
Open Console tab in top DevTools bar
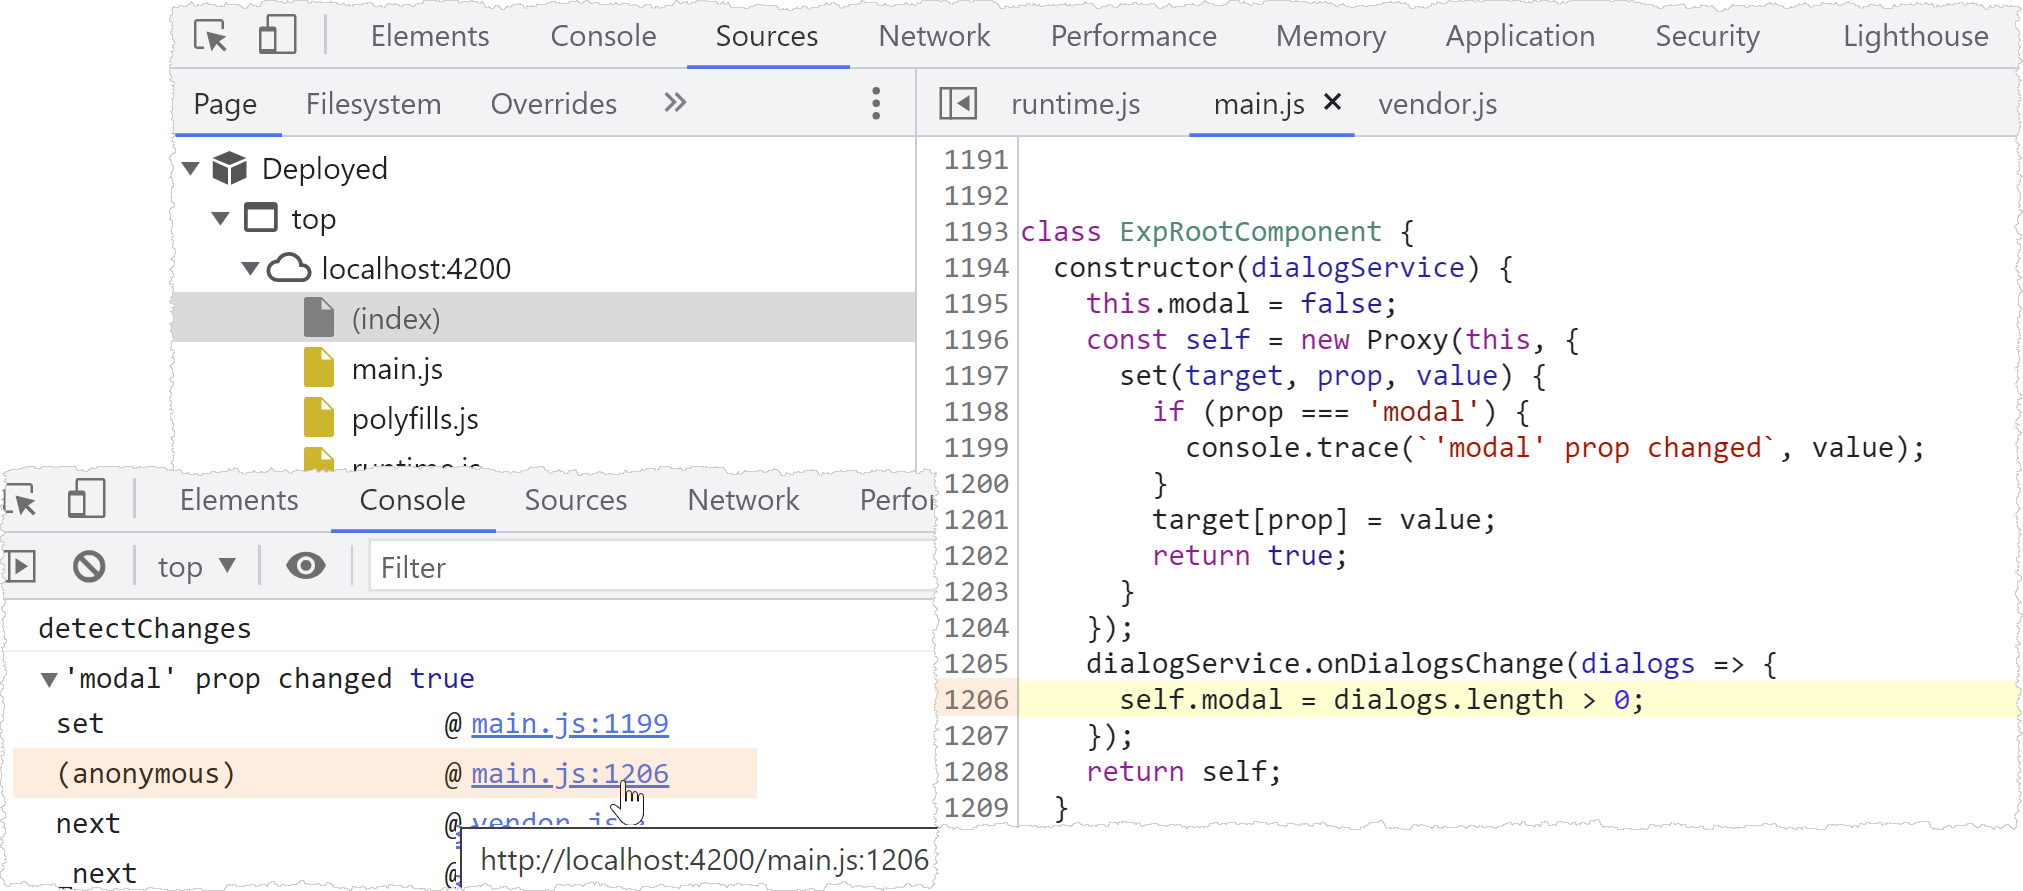(603, 36)
